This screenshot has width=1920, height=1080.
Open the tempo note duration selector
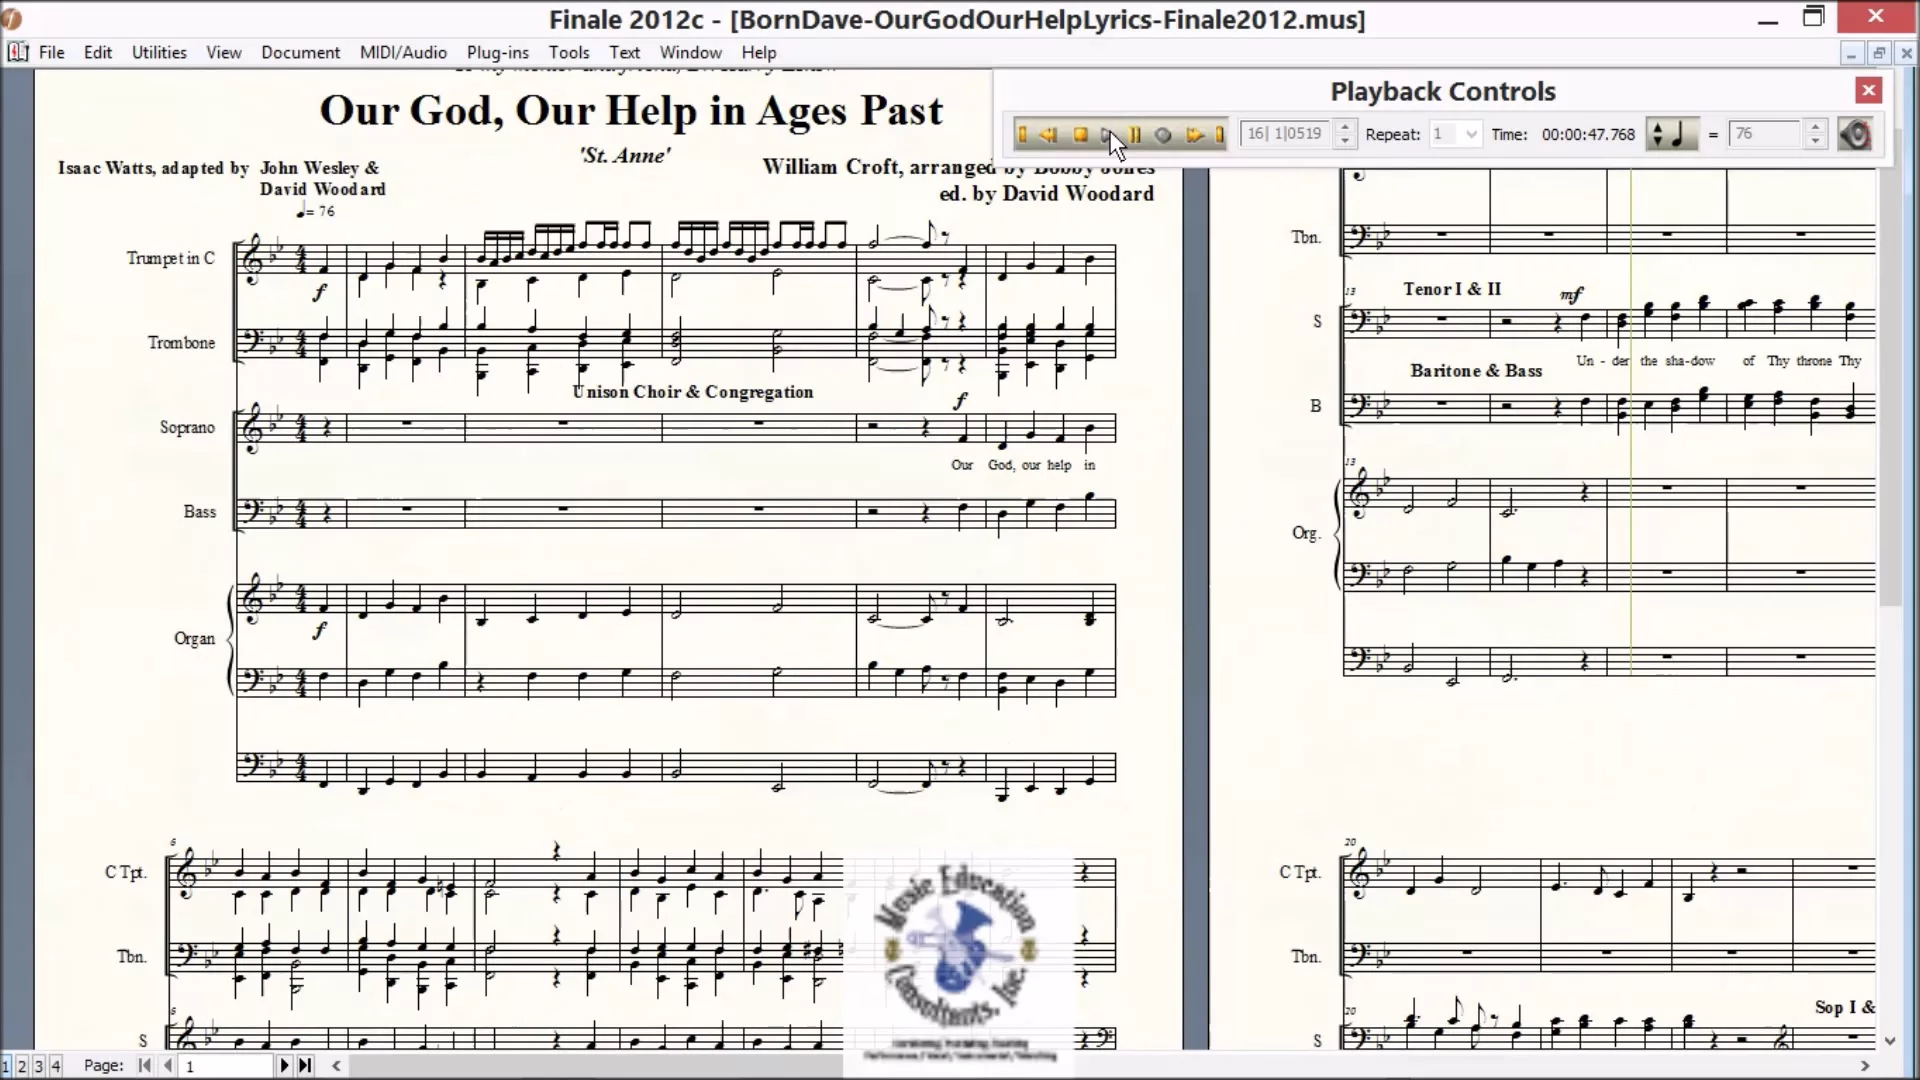point(1671,134)
